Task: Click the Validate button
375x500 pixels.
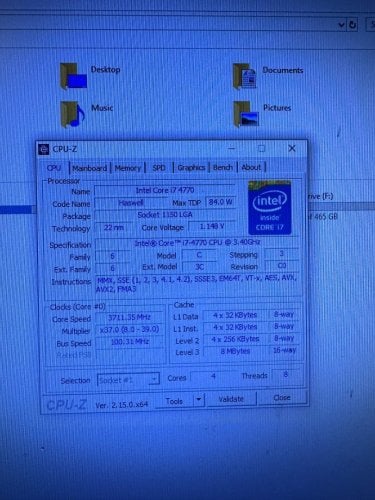Action: pos(231,399)
